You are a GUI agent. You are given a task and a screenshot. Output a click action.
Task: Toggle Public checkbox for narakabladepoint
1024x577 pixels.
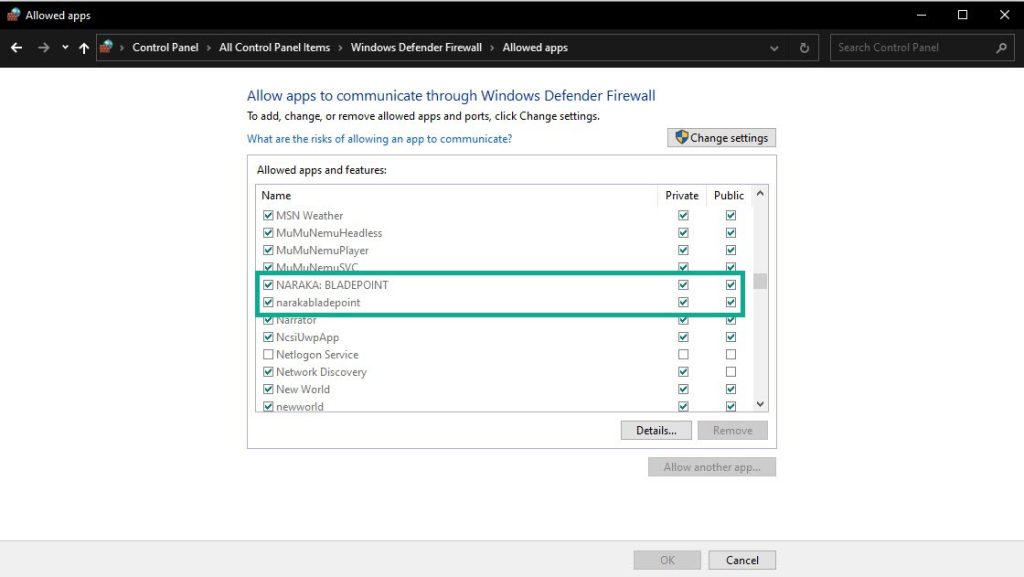(x=731, y=303)
